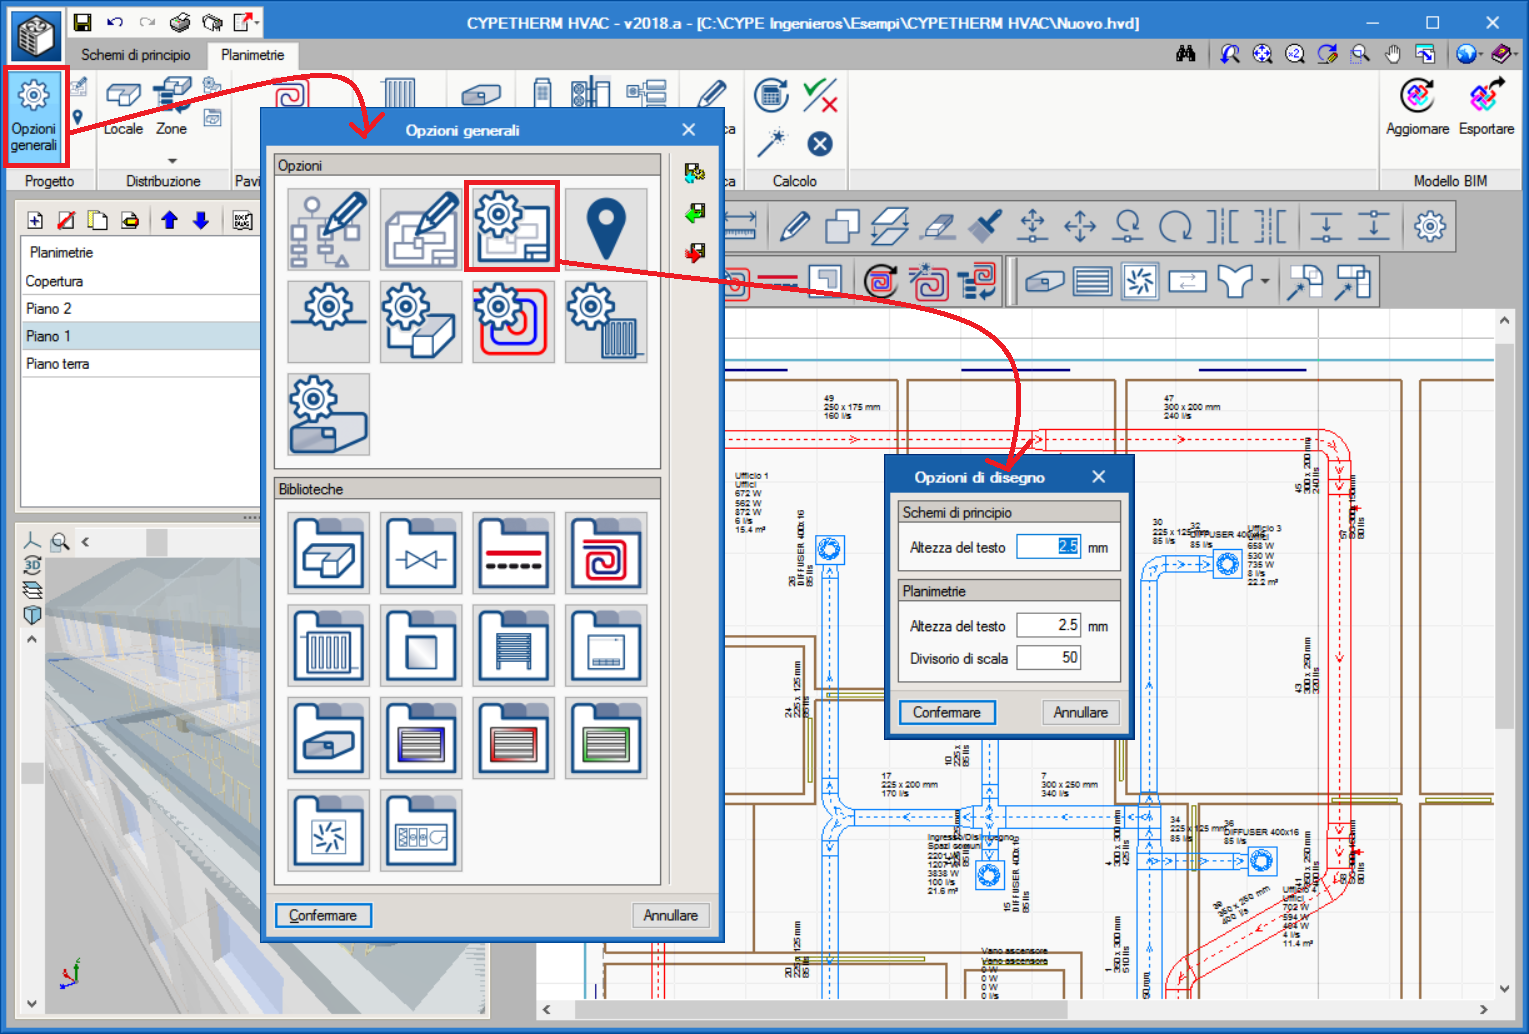1529x1034 pixels.
Task: Open underfloor heating options gear icon
Action: click(x=513, y=321)
